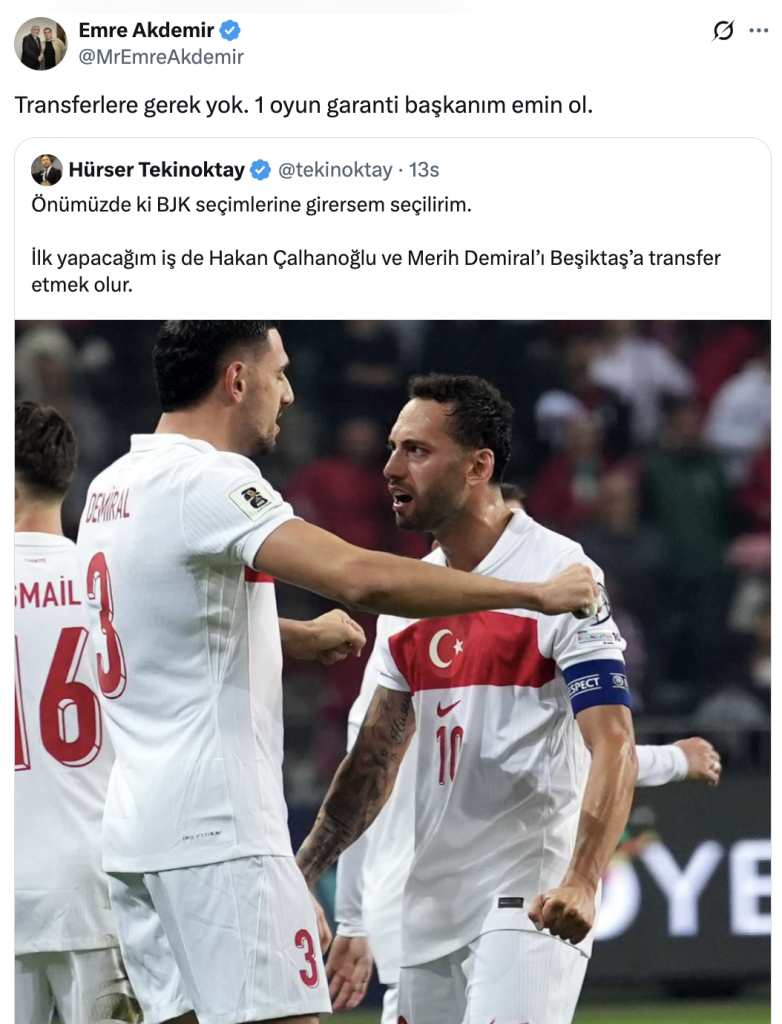Click the Hürser Tekinoktay display name
Image resolution: width=782 pixels, height=1024 pixels.
(x=157, y=170)
